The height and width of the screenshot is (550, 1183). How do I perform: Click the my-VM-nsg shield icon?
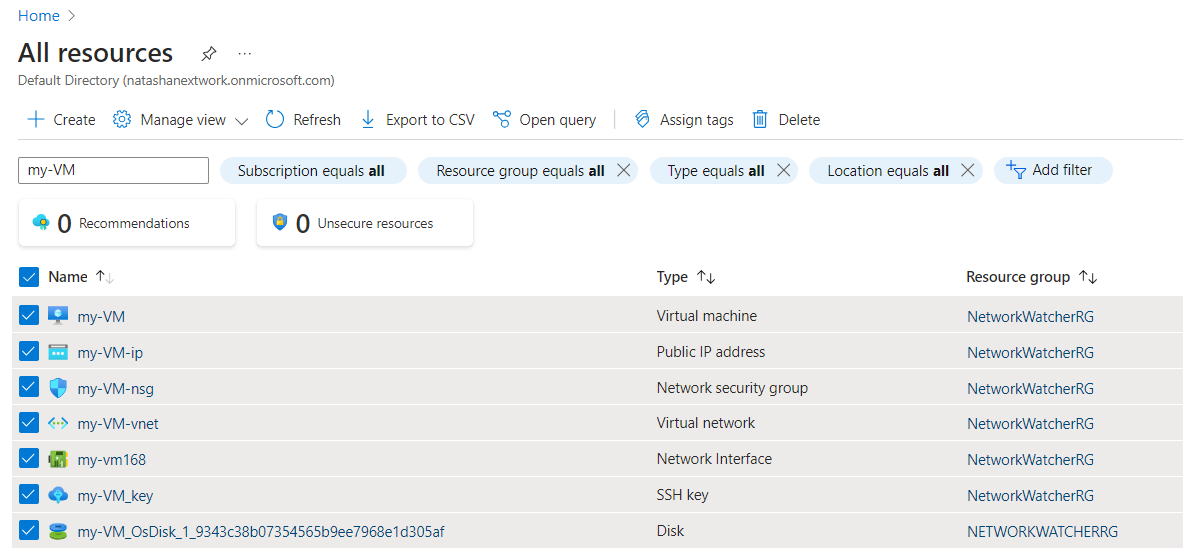click(x=58, y=388)
